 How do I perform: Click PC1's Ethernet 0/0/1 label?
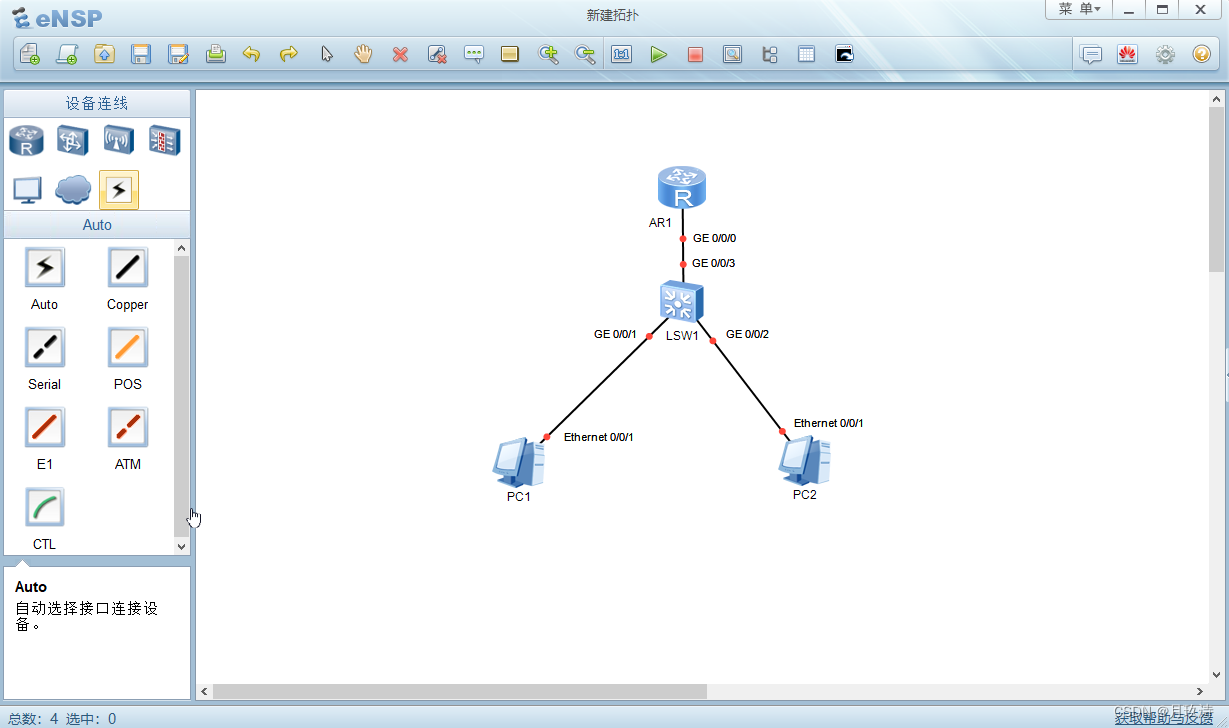pyautogui.click(x=599, y=437)
